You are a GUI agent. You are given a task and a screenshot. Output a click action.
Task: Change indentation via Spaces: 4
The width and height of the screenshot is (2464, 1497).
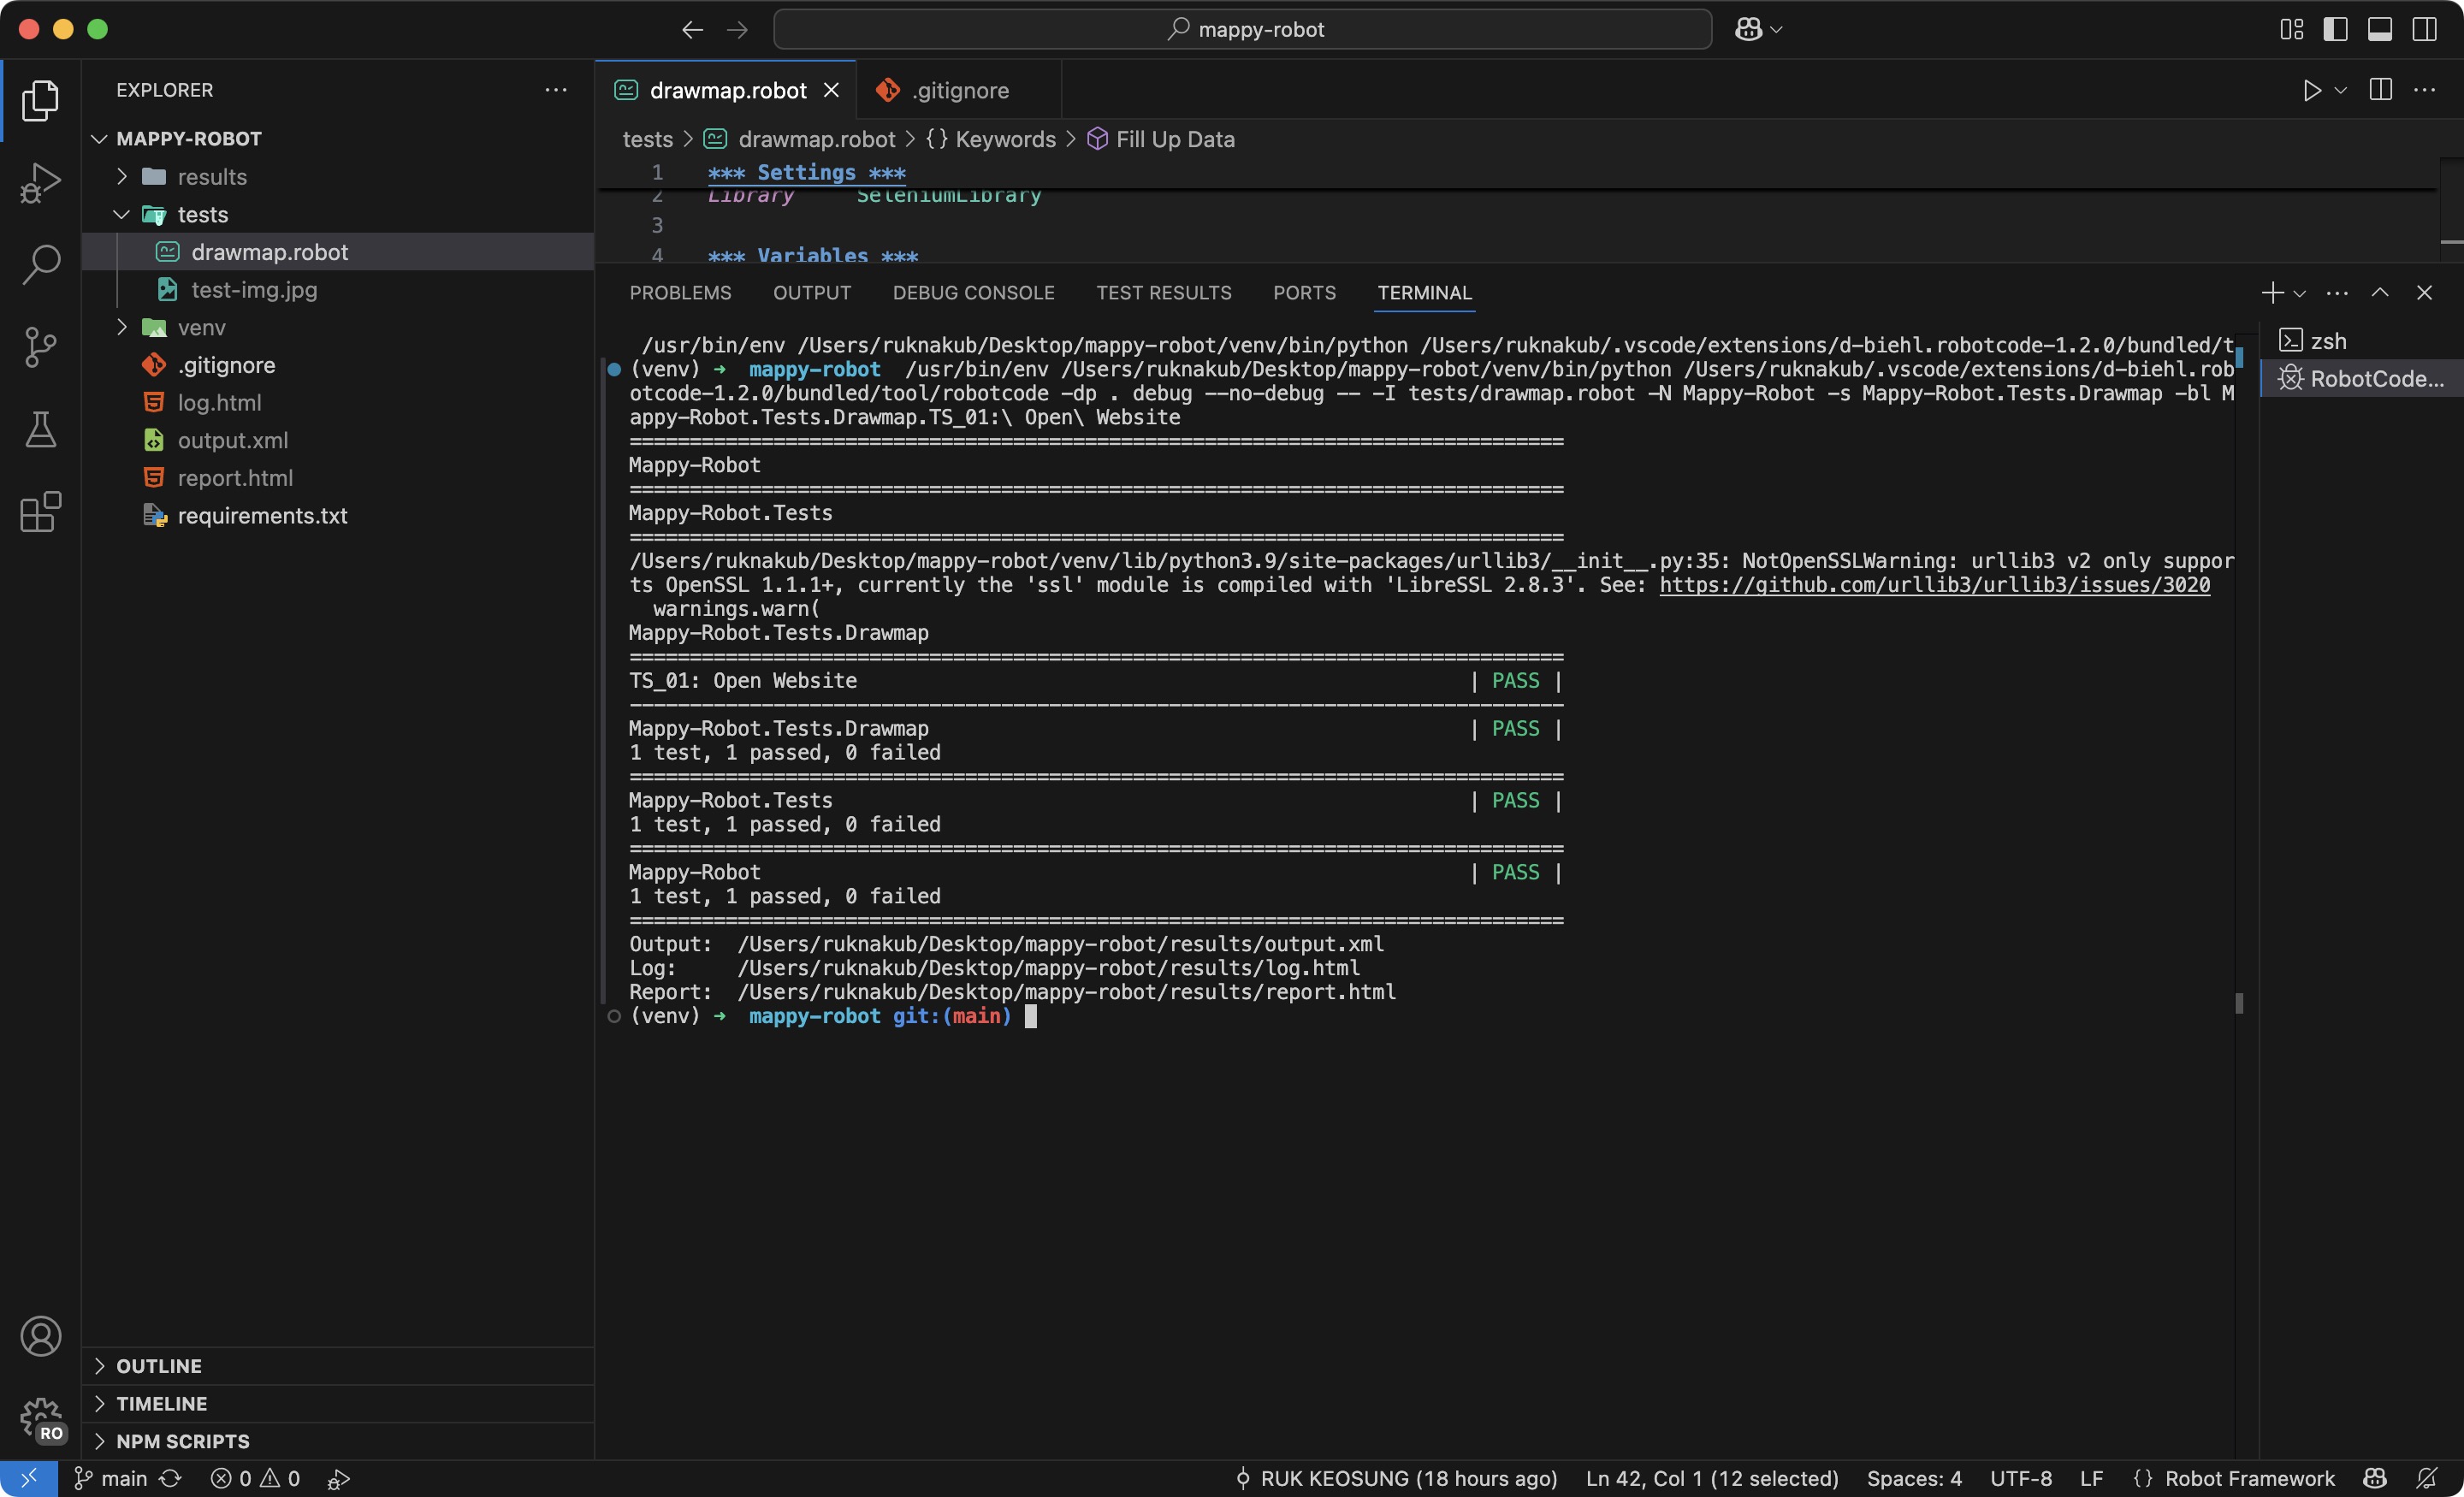1914,1479
